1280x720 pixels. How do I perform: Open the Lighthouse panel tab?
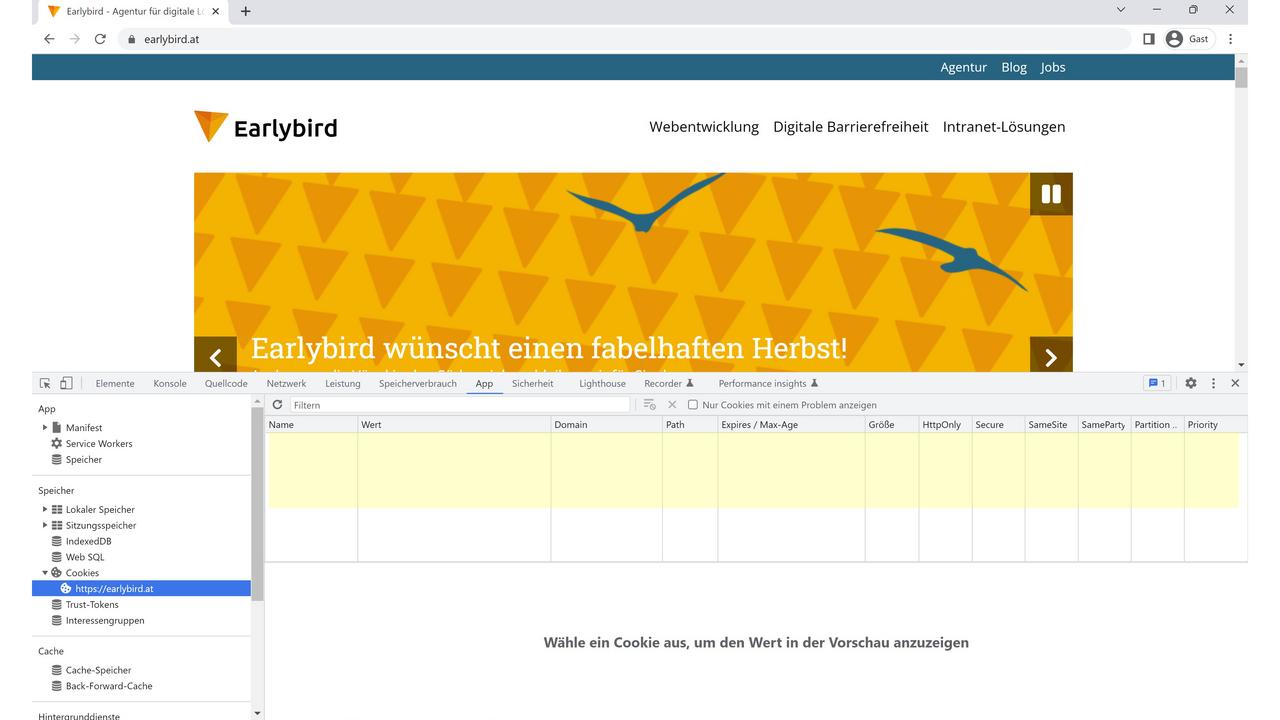[601, 383]
